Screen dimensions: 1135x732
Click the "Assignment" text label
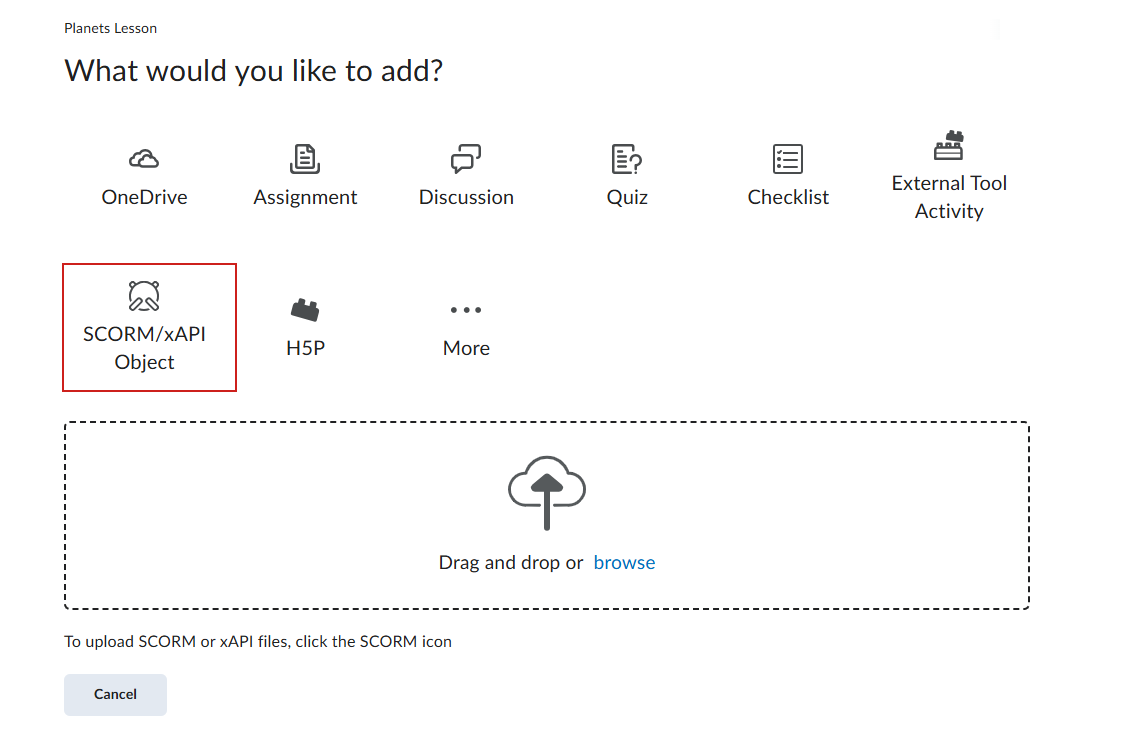coord(305,197)
